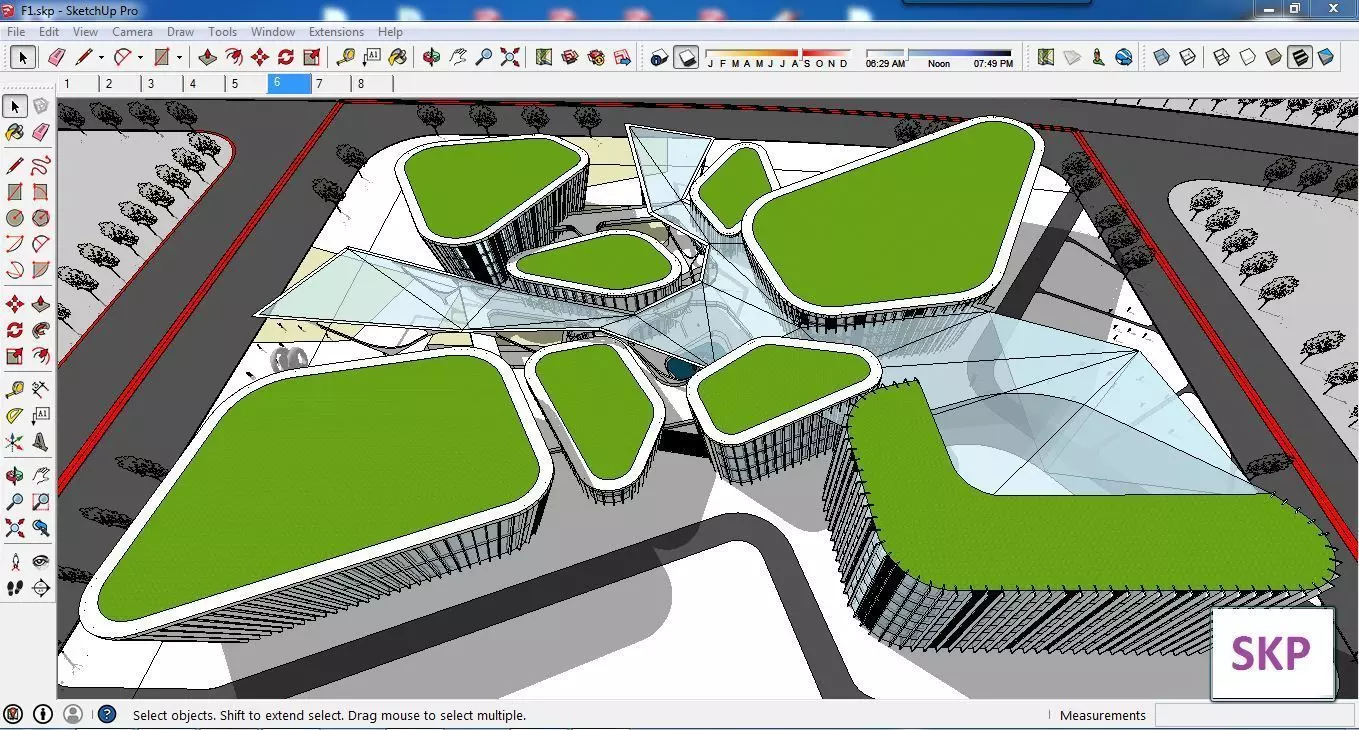
Task: Click the Add Location map icon
Action: (1046, 57)
